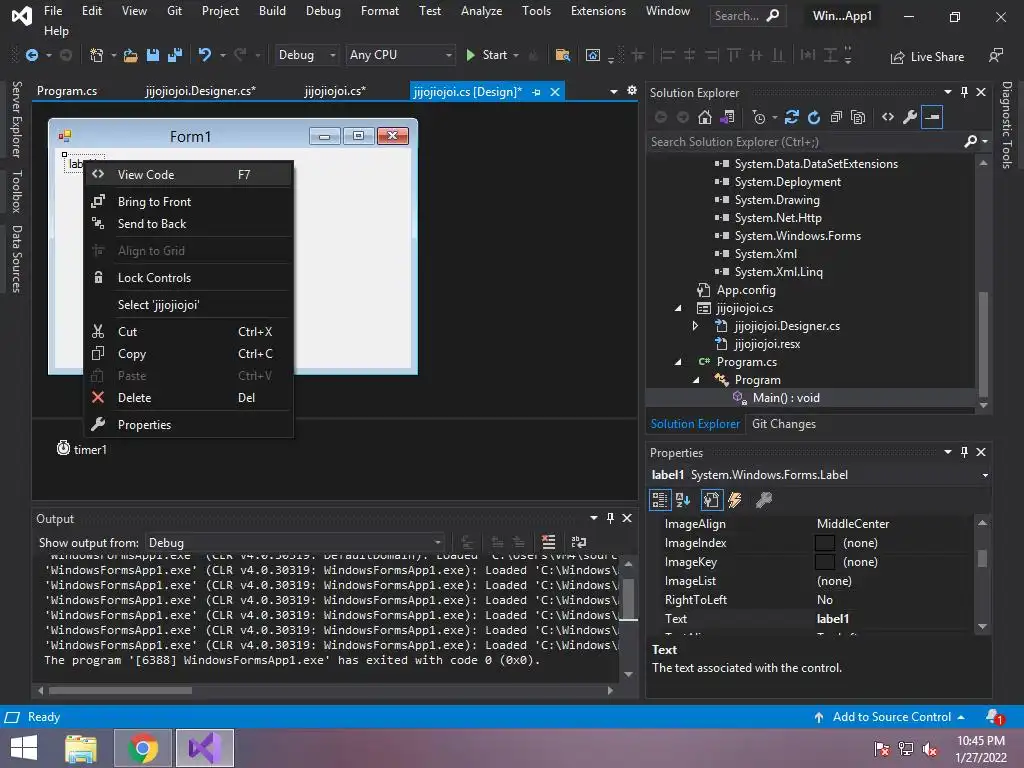This screenshot has width=1024, height=768.
Task: Open the Extensions menu
Action: 598,11
